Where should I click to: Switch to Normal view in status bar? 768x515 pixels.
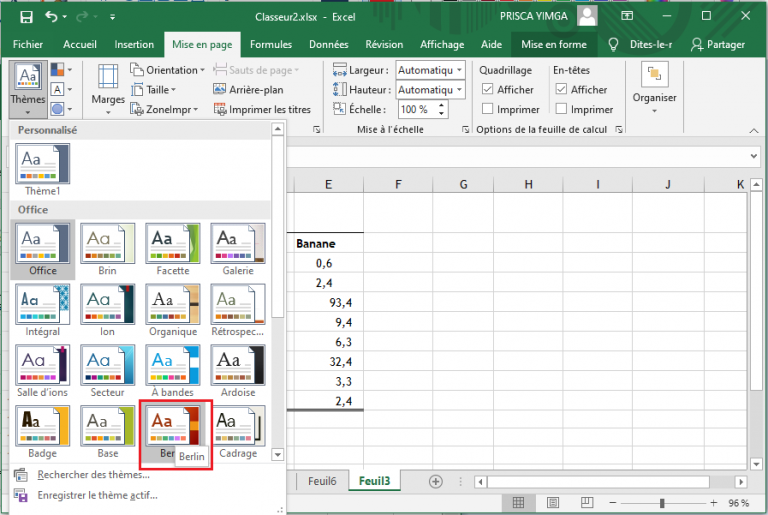tap(518, 503)
